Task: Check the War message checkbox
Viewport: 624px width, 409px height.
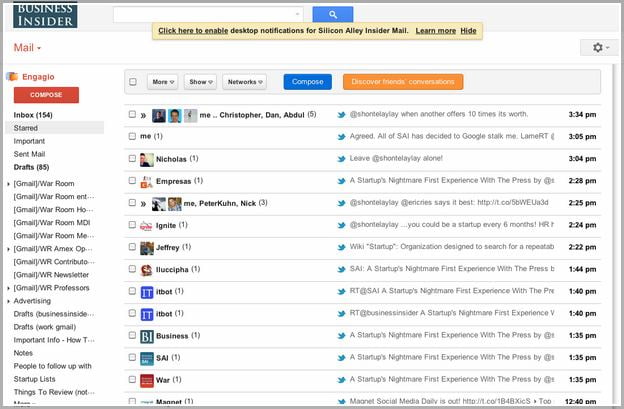Action: [132, 379]
